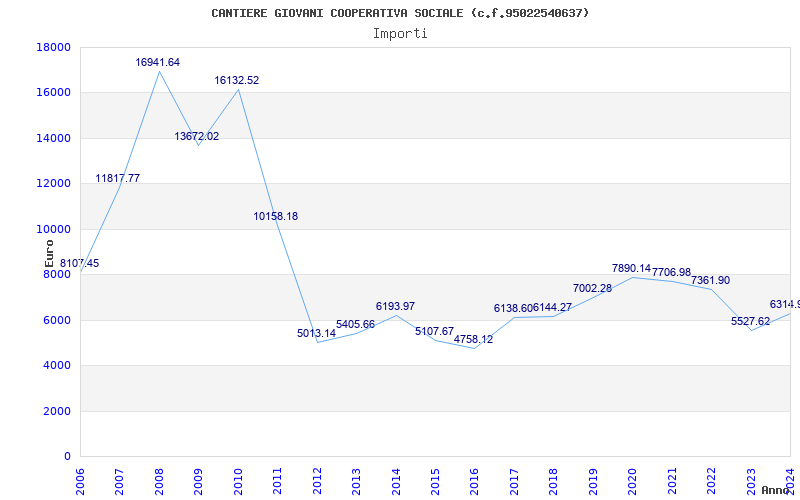The image size is (800, 500).
Task: Click the Euro y-axis title
Action: [49, 253]
